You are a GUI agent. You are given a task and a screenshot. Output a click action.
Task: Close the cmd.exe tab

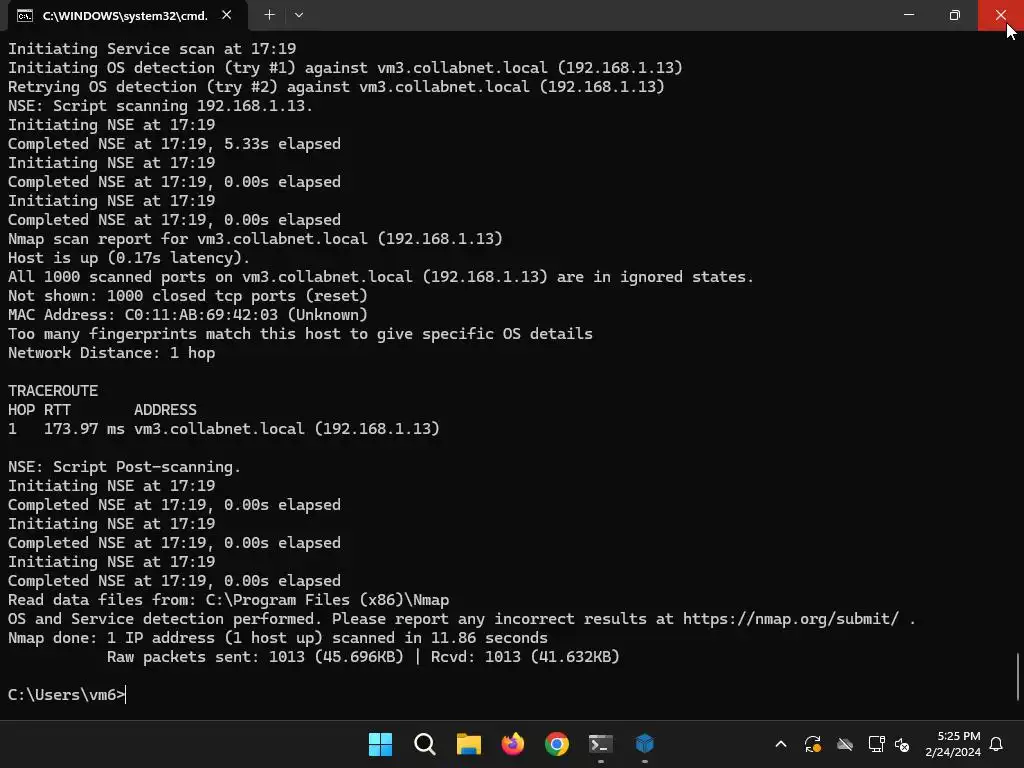[227, 15]
